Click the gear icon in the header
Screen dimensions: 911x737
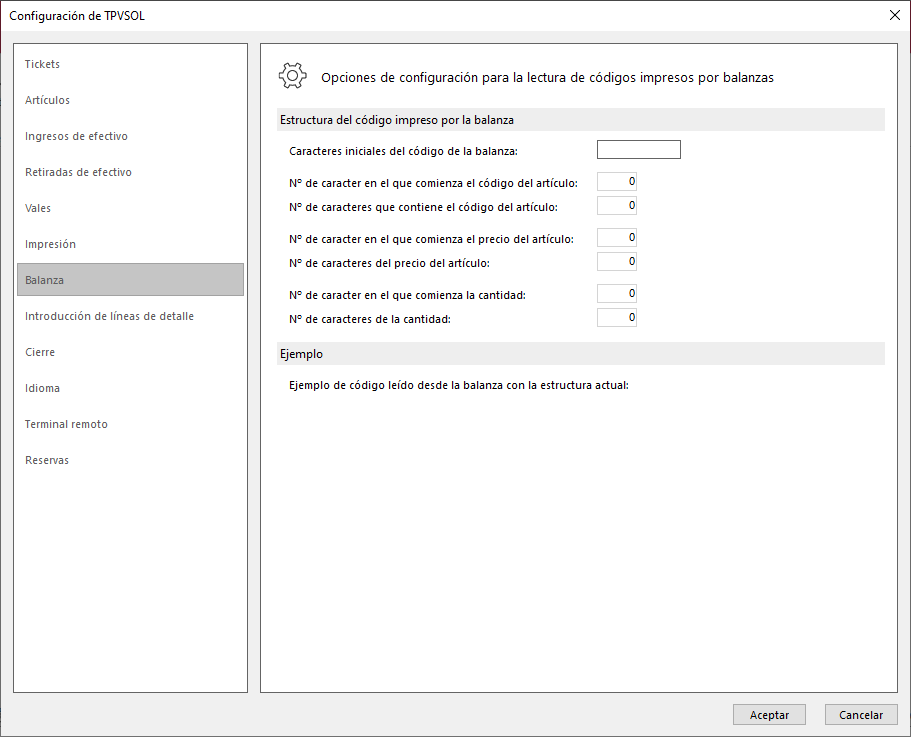(292, 76)
